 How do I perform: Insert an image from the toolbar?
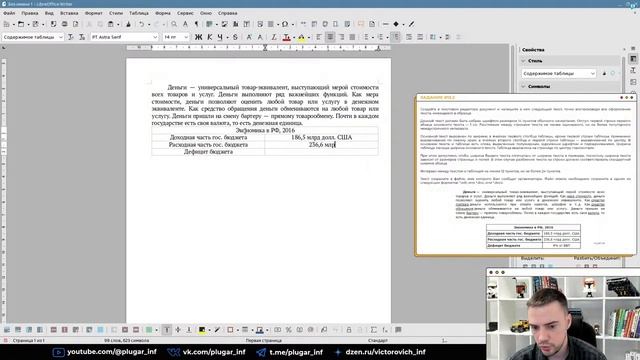click(224, 24)
